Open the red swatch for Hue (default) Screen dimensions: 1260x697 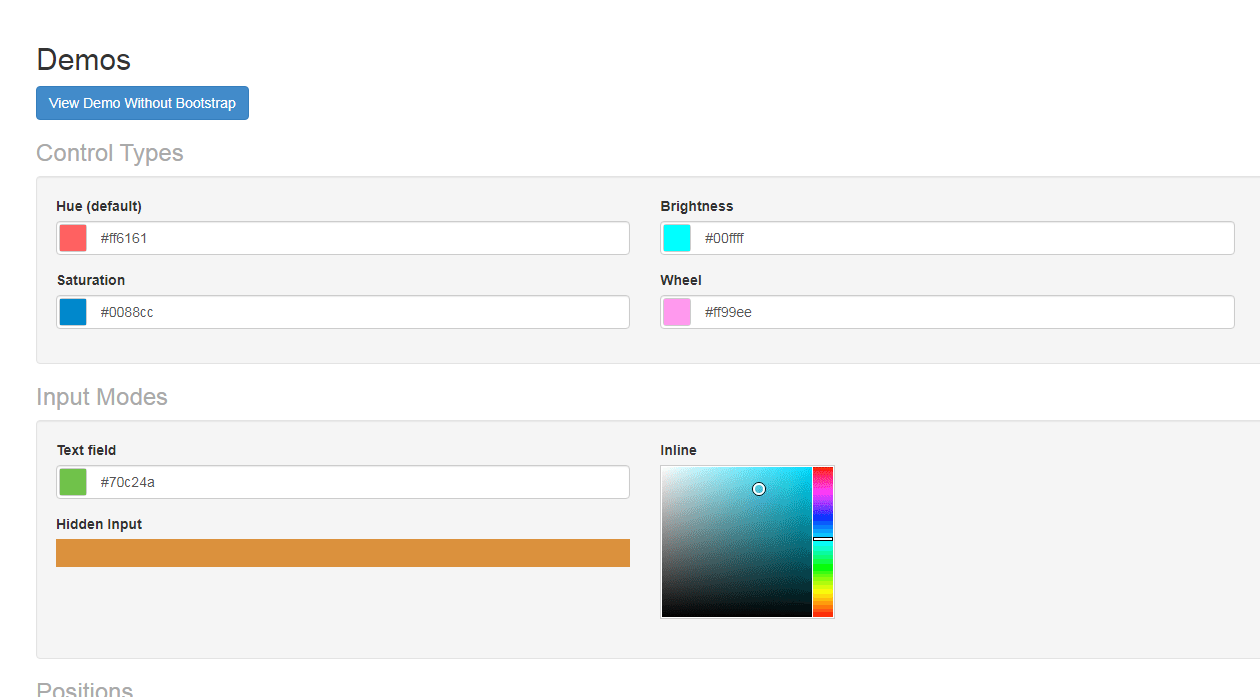pos(73,238)
